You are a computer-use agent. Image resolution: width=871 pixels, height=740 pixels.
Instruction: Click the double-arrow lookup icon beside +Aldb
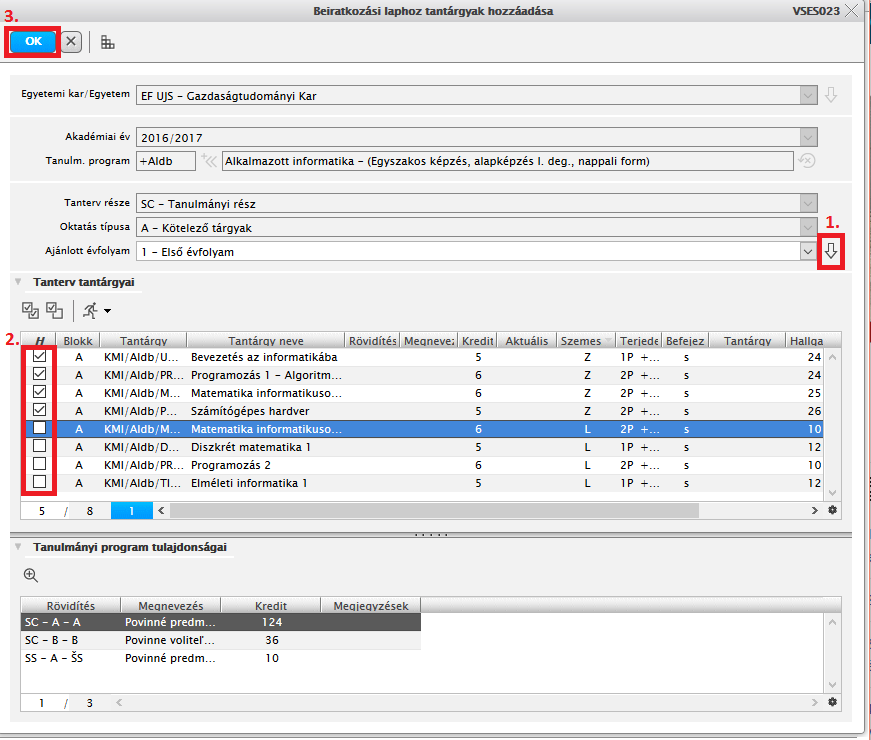[x=208, y=160]
